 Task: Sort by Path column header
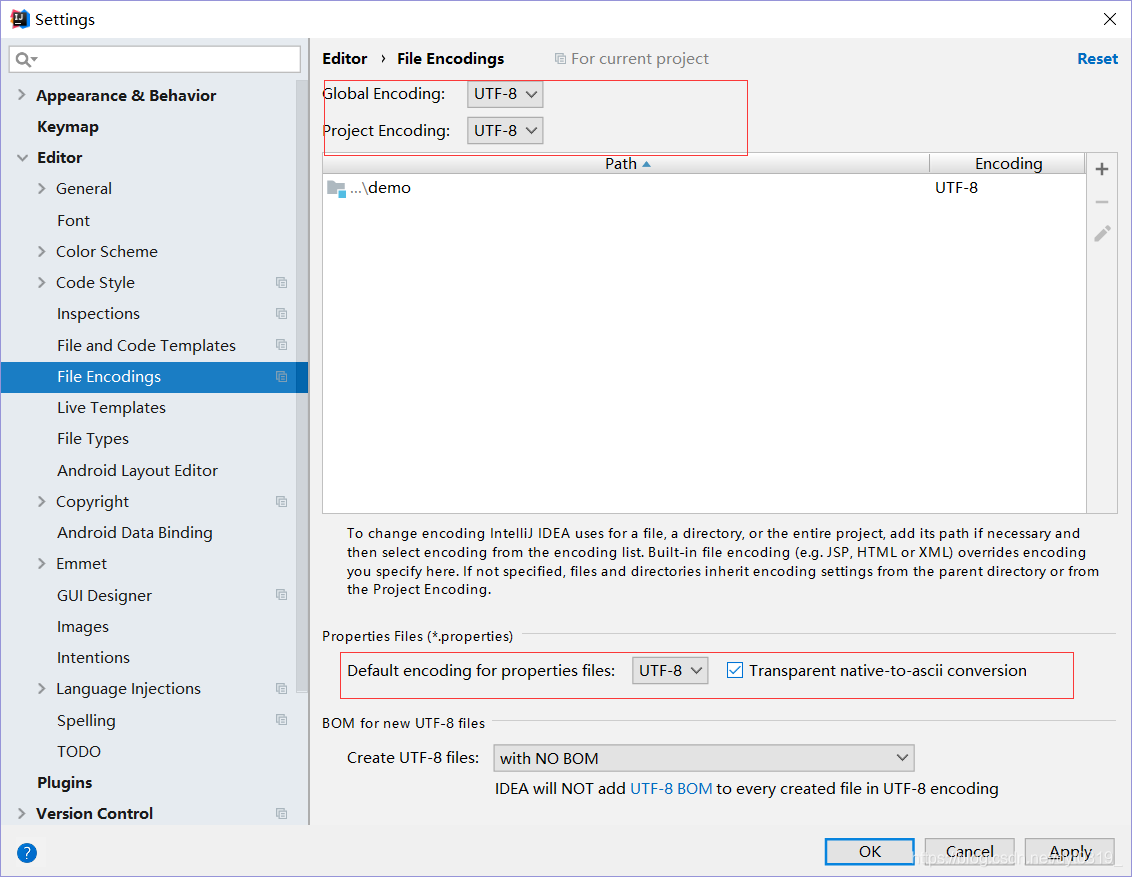pyautogui.click(x=626, y=164)
